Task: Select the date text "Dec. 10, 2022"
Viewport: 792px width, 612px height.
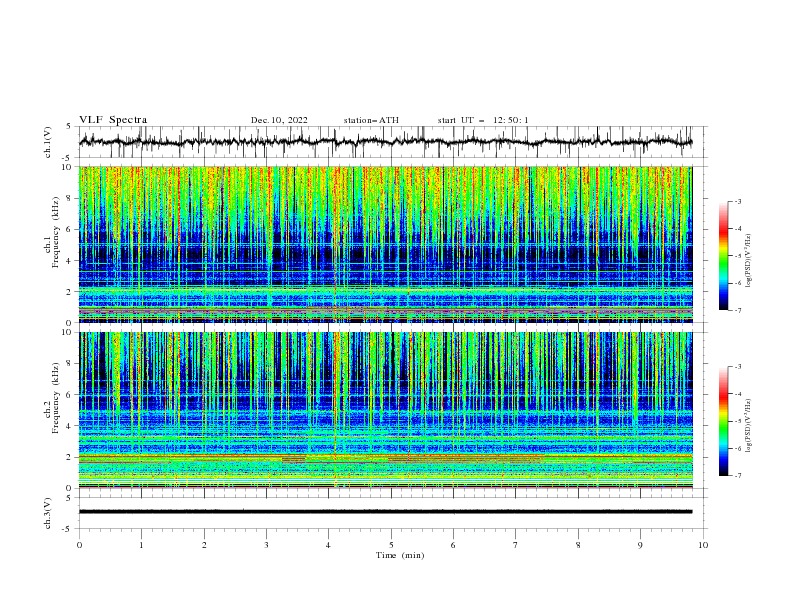Action: pos(279,120)
